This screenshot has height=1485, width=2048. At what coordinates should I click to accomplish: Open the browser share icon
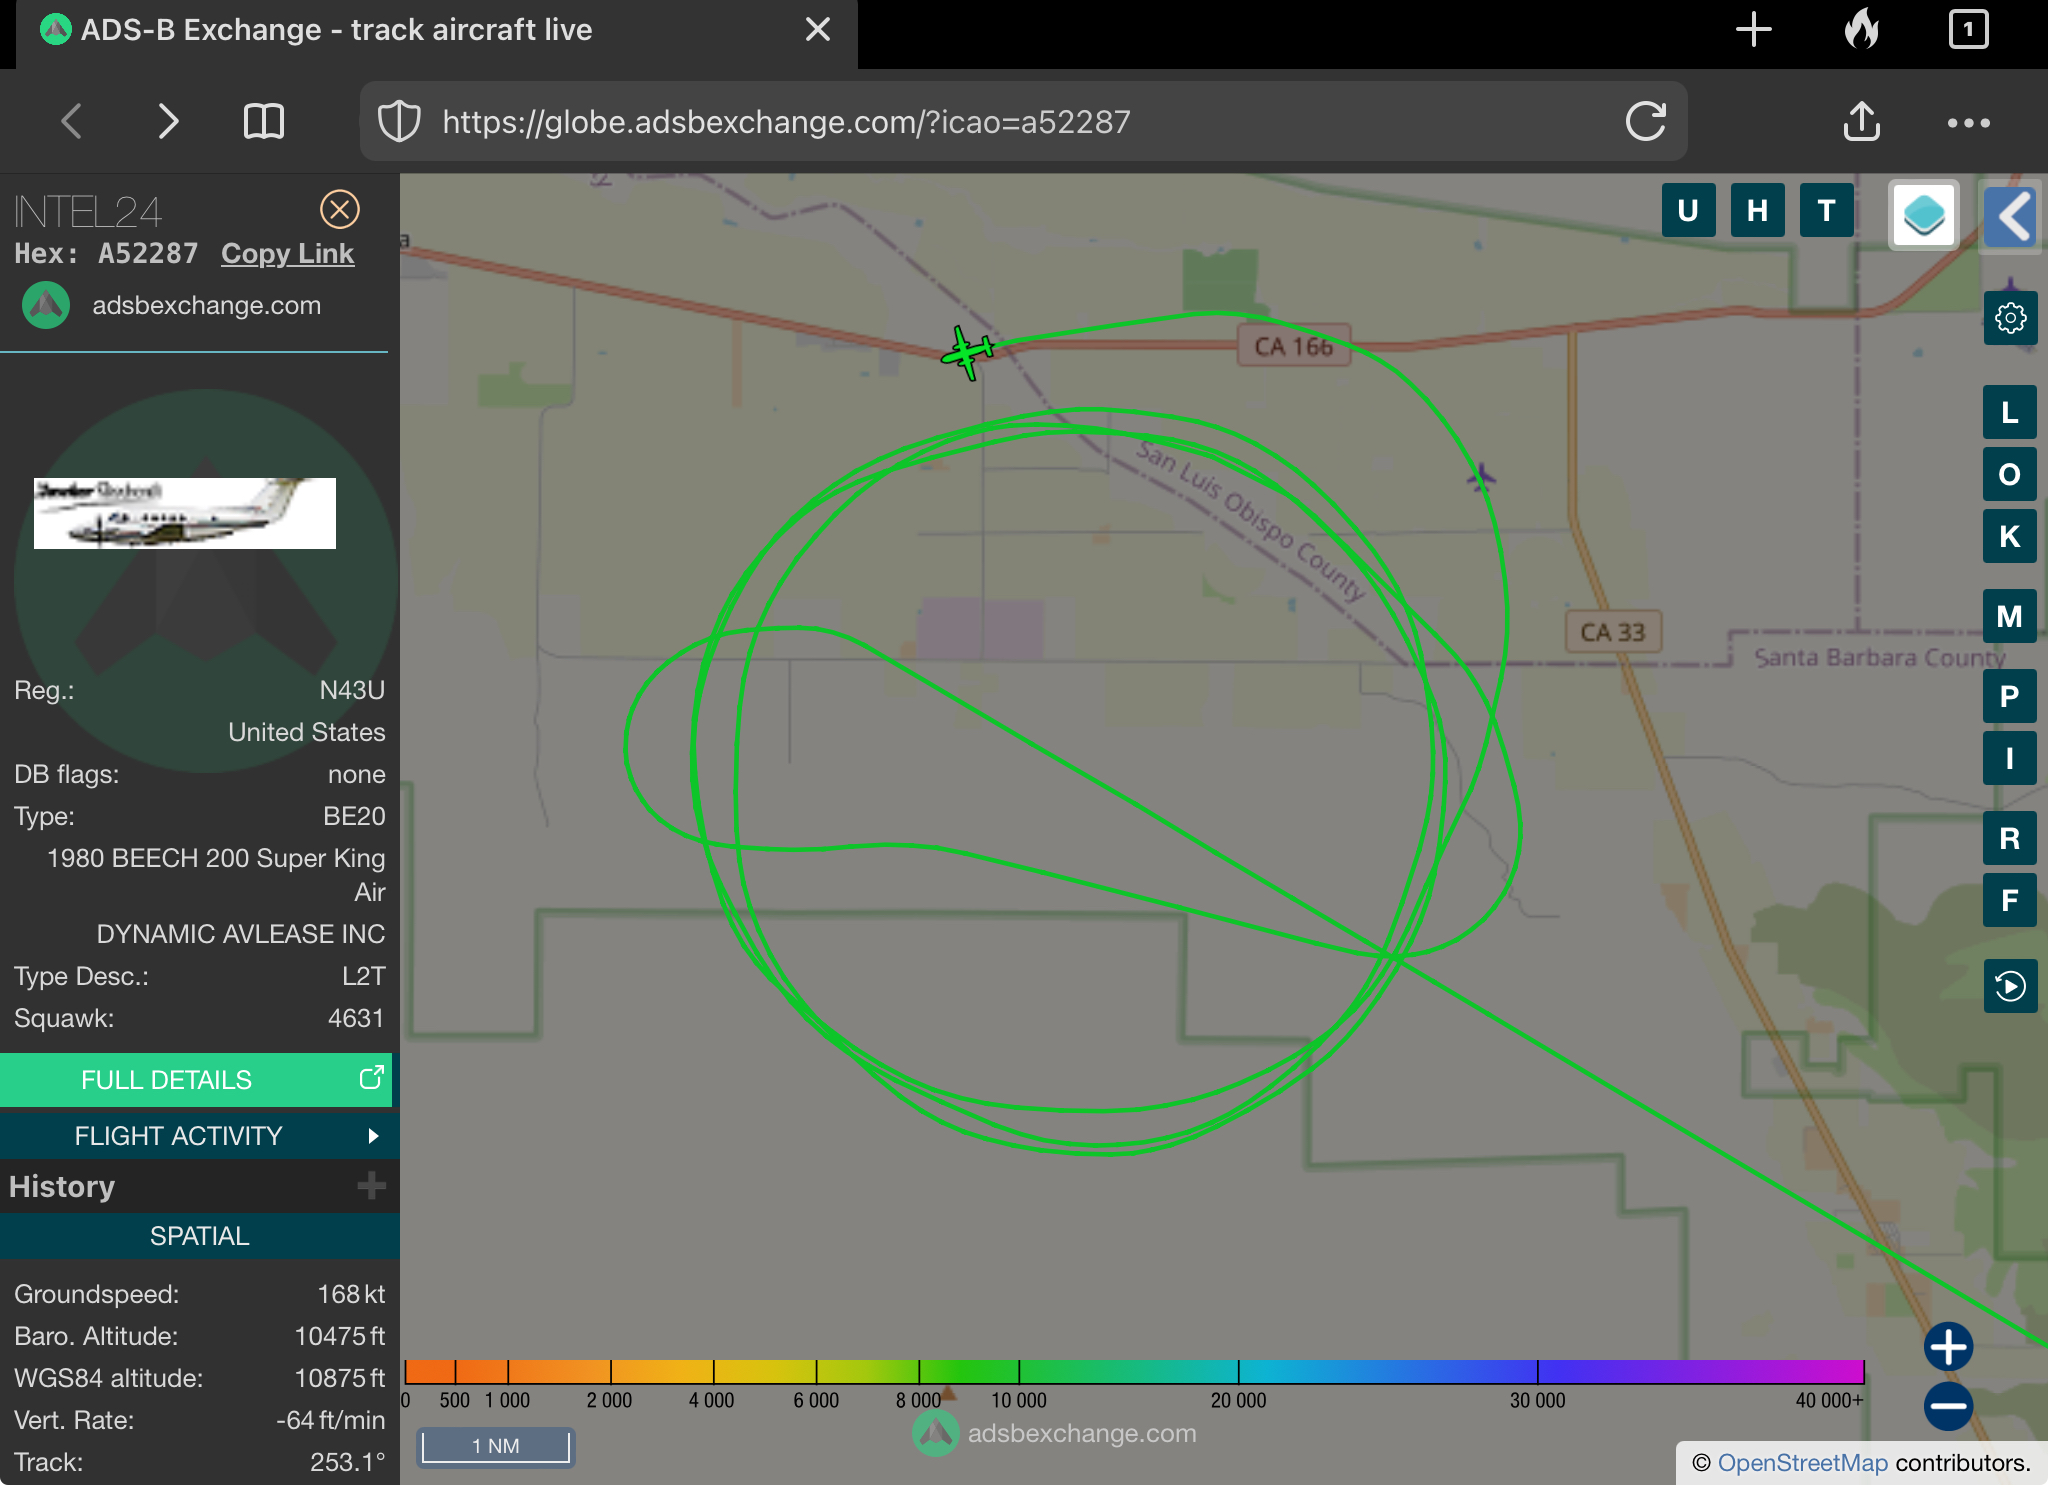point(1861,122)
